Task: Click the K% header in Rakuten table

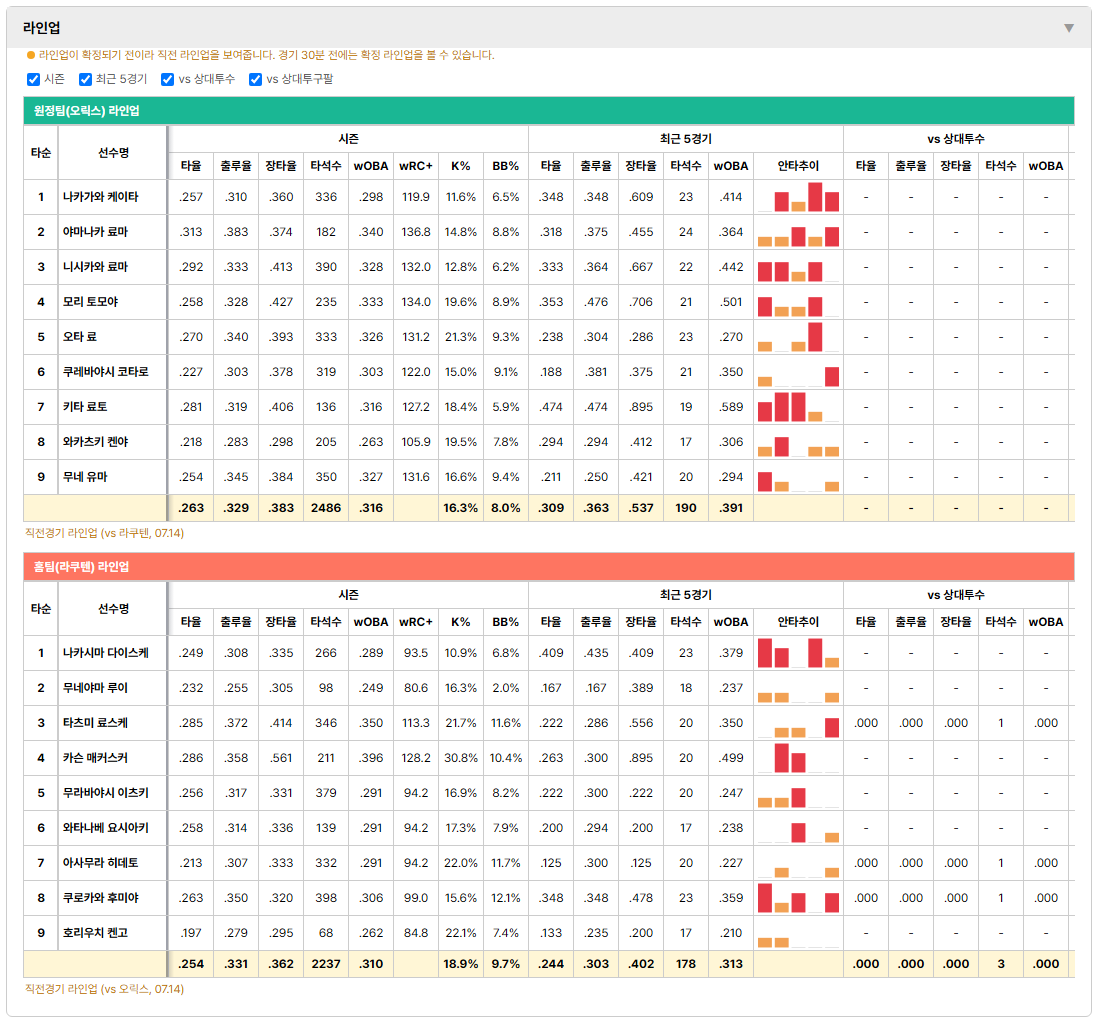Action: pos(461,622)
